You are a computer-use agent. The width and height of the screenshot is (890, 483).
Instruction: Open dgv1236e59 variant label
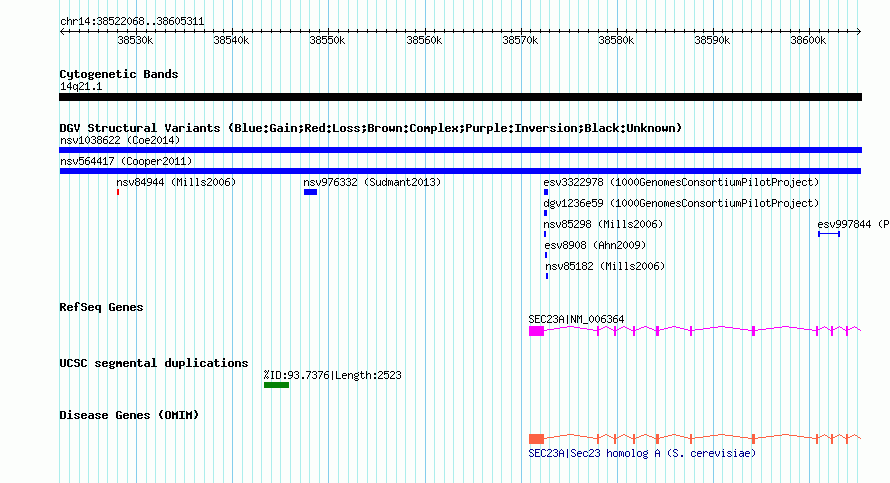tap(681, 203)
